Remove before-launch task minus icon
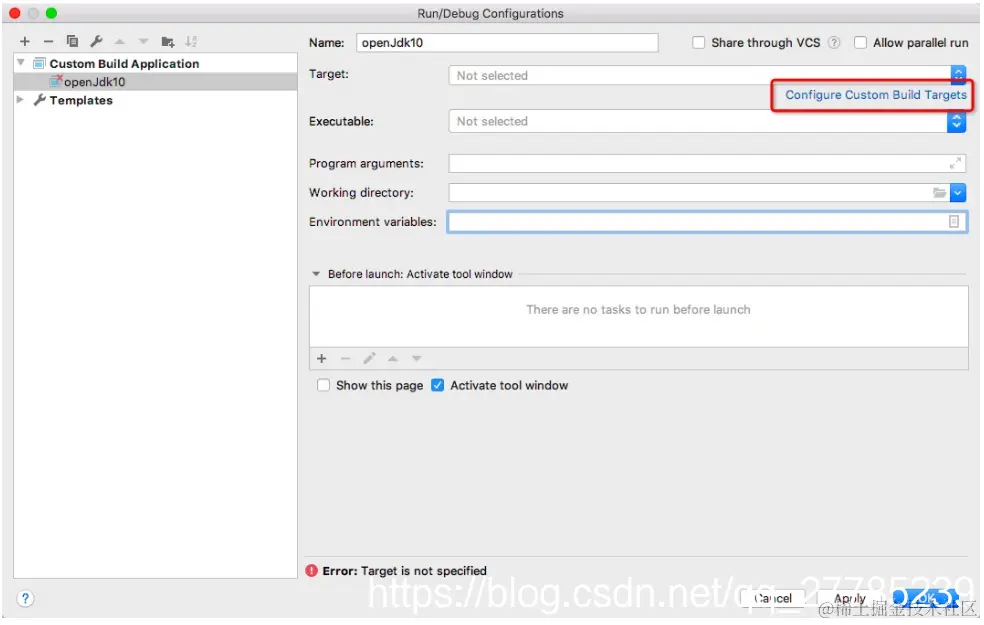The width and height of the screenshot is (984, 625). [x=345, y=358]
